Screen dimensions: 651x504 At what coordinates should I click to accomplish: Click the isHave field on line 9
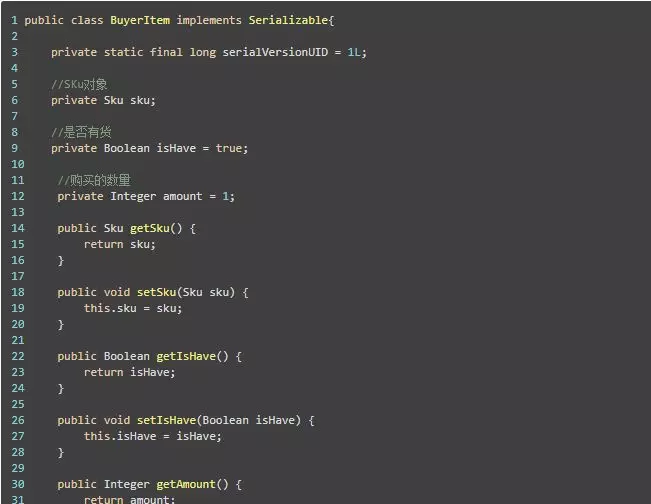176,148
